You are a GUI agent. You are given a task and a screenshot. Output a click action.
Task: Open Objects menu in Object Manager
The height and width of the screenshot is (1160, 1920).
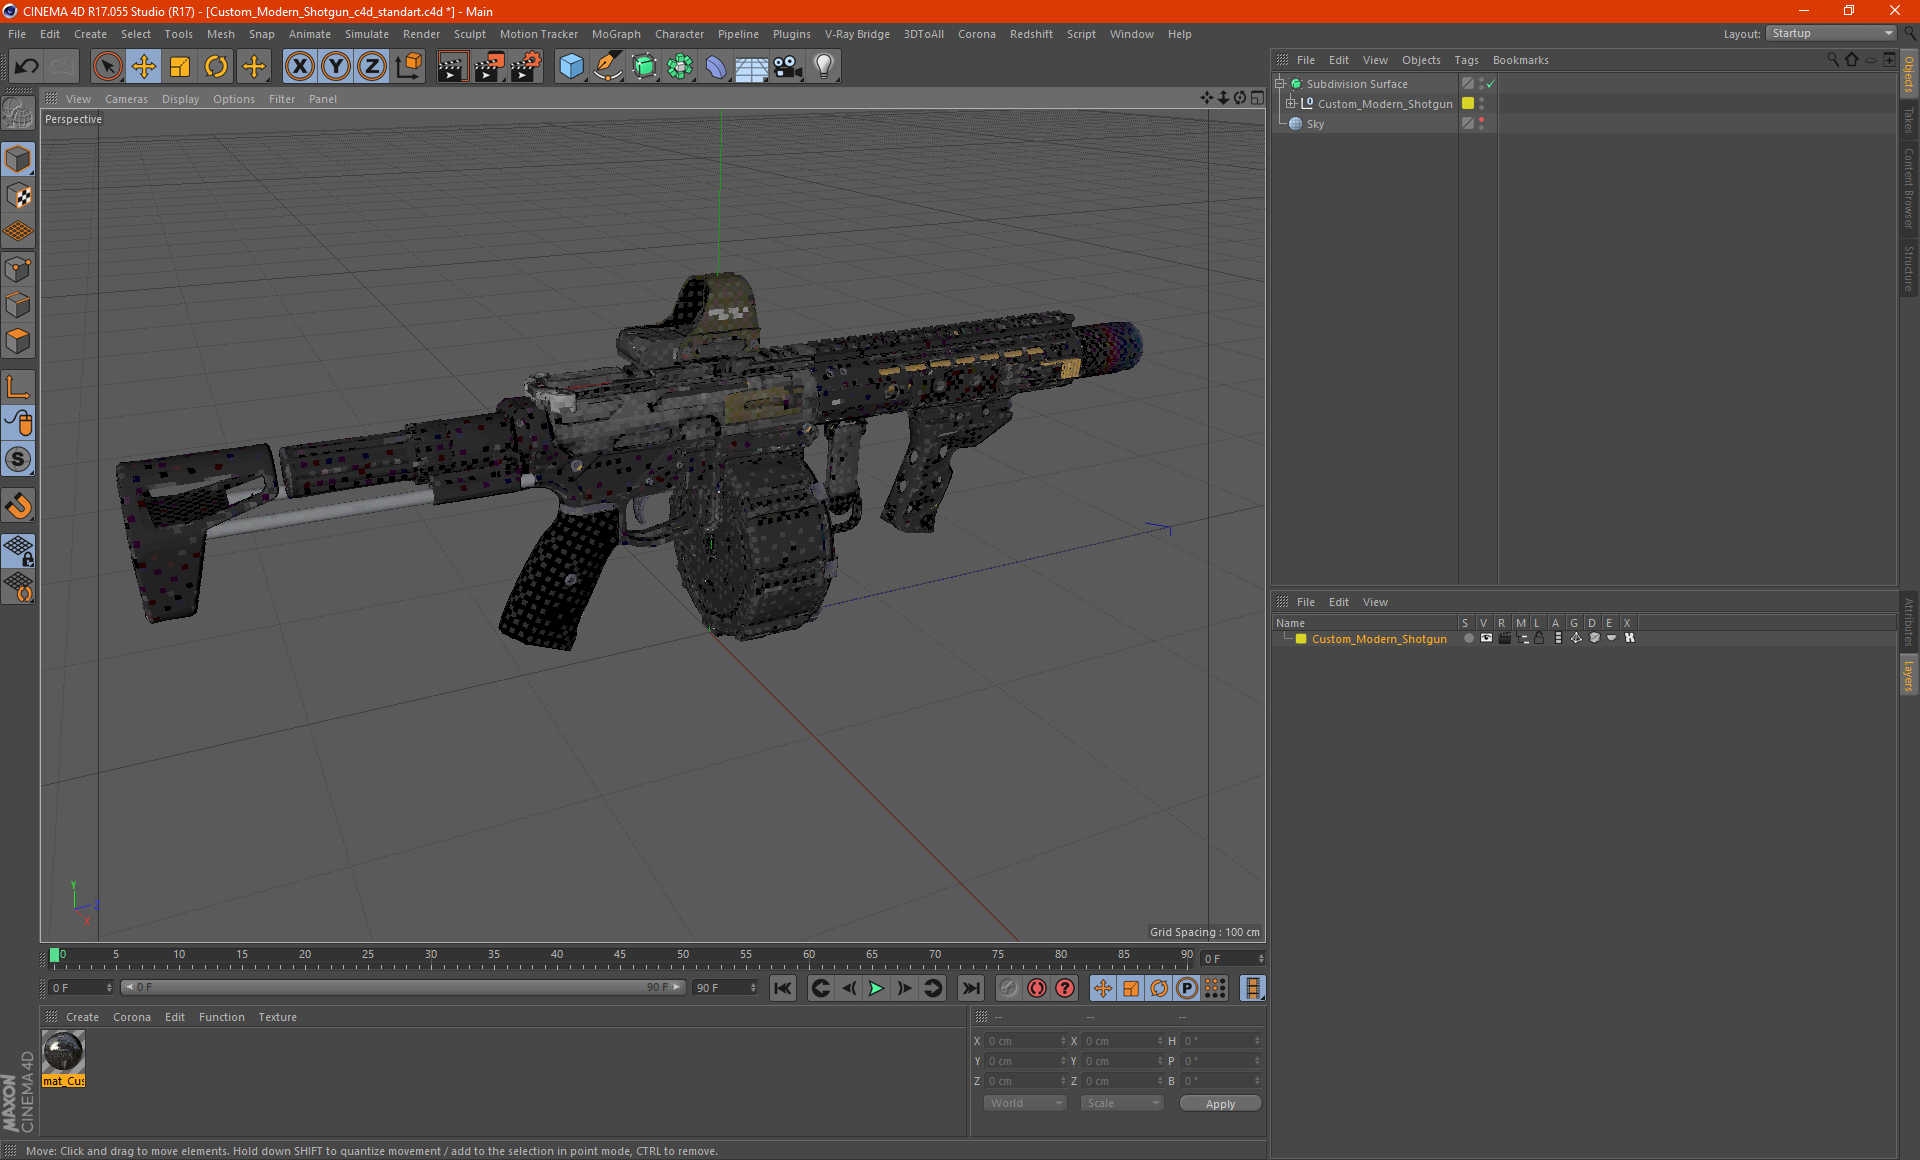click(1421, 60)
